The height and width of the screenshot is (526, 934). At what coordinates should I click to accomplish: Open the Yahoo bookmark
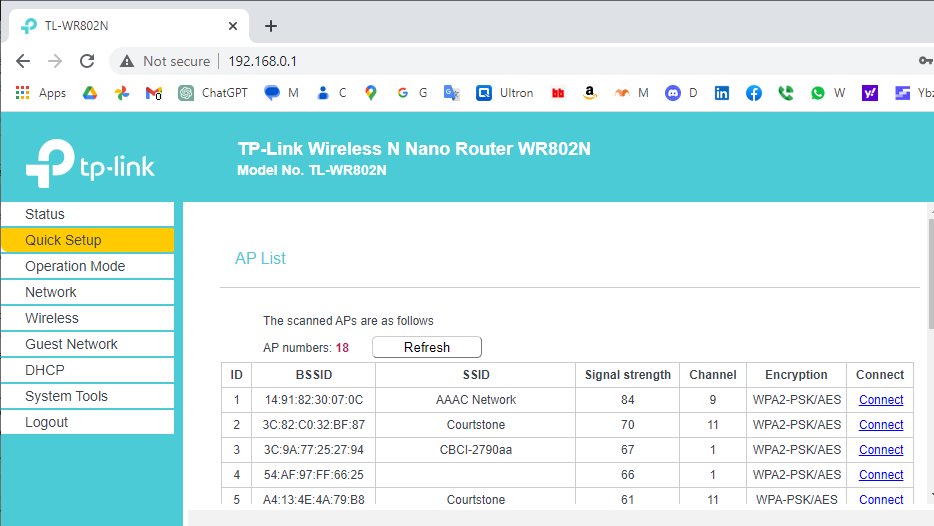click(x=870, y=93)
